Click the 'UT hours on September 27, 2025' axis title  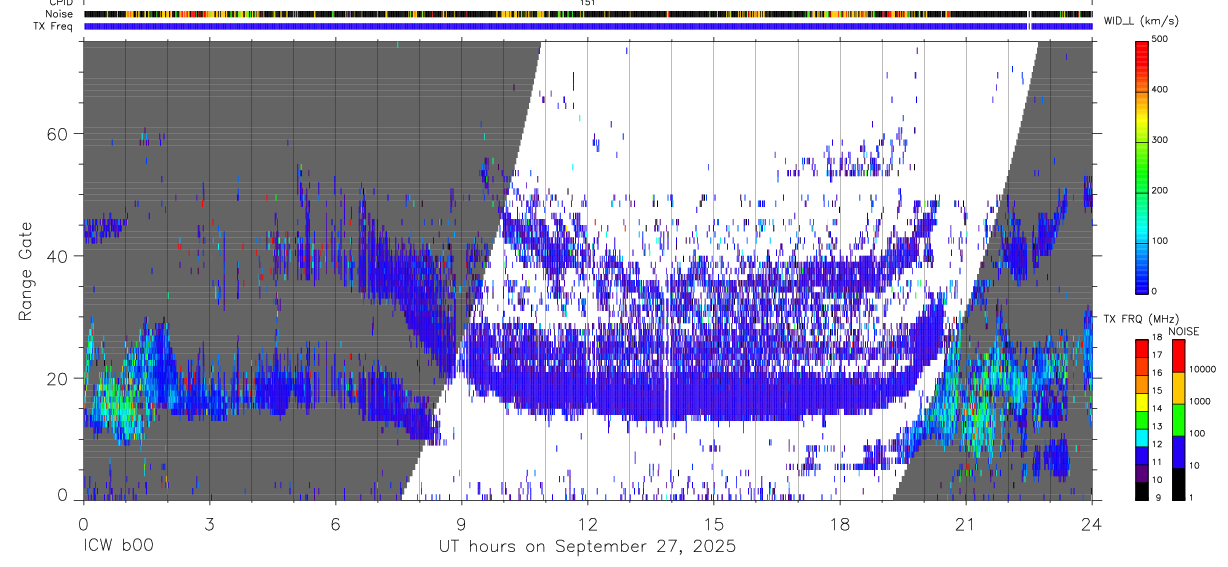click(587, 547)
